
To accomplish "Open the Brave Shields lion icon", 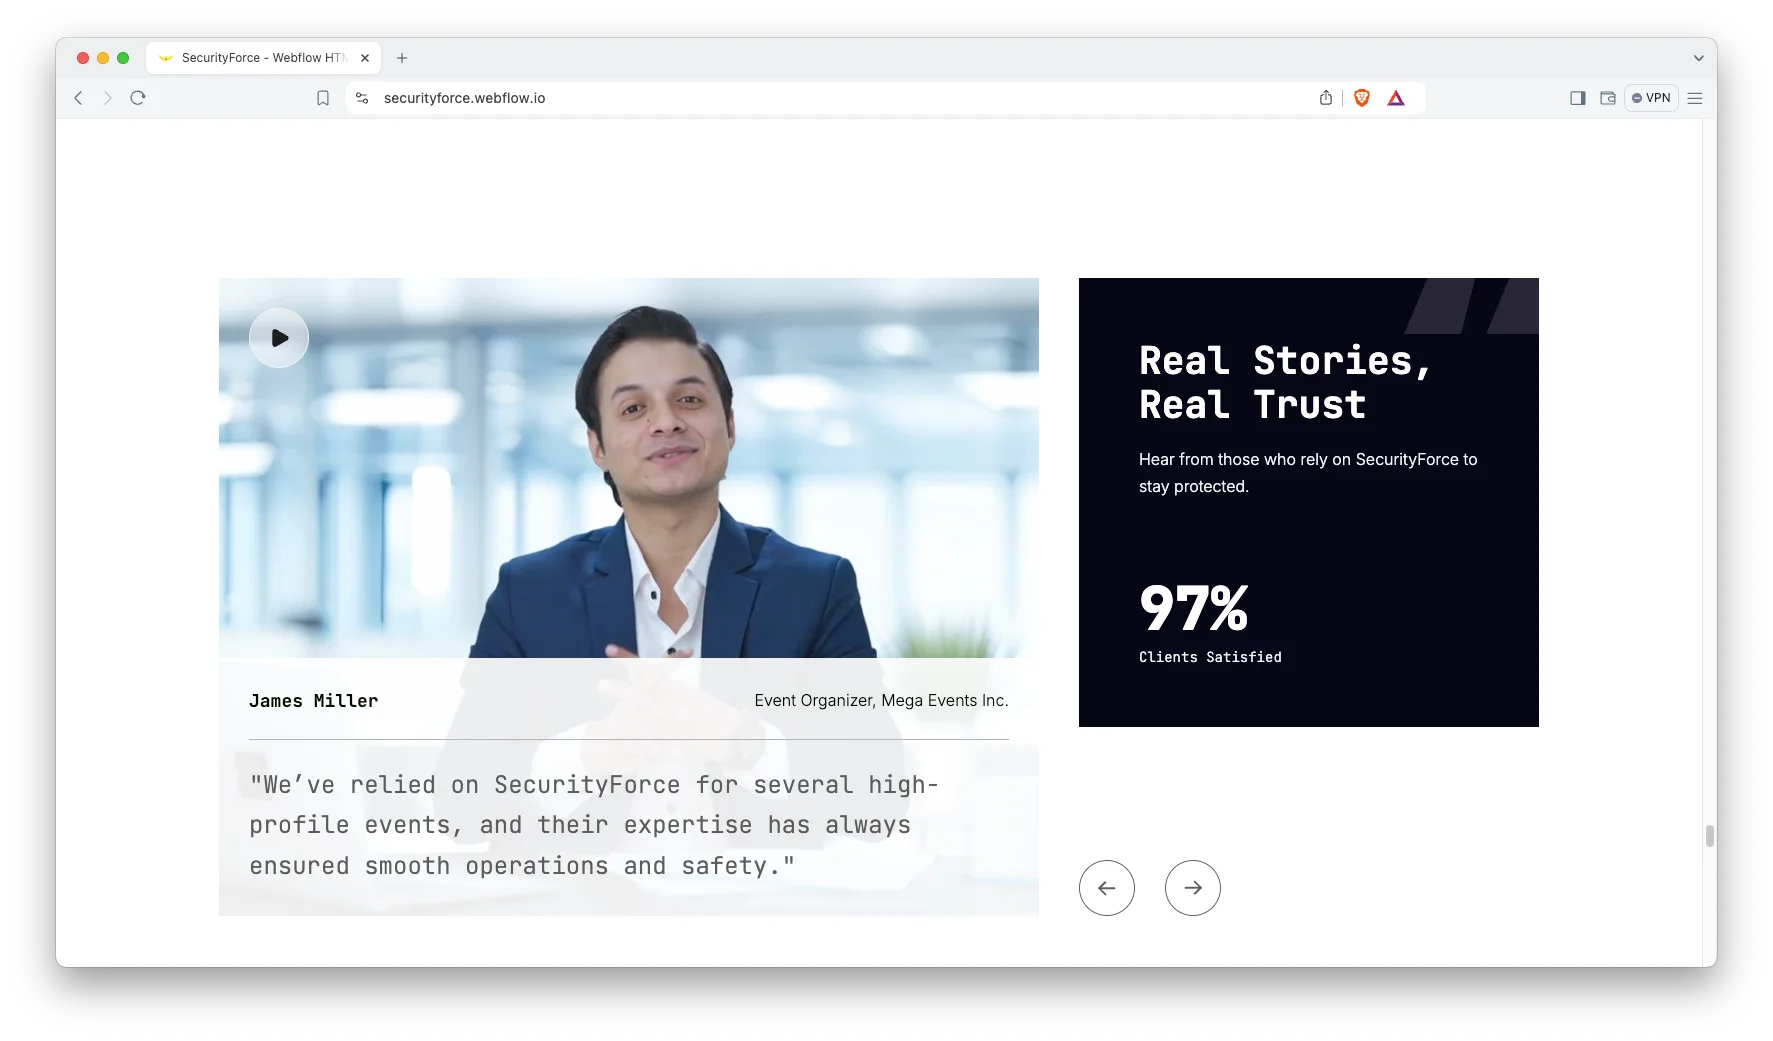I will coord(1361,98).
